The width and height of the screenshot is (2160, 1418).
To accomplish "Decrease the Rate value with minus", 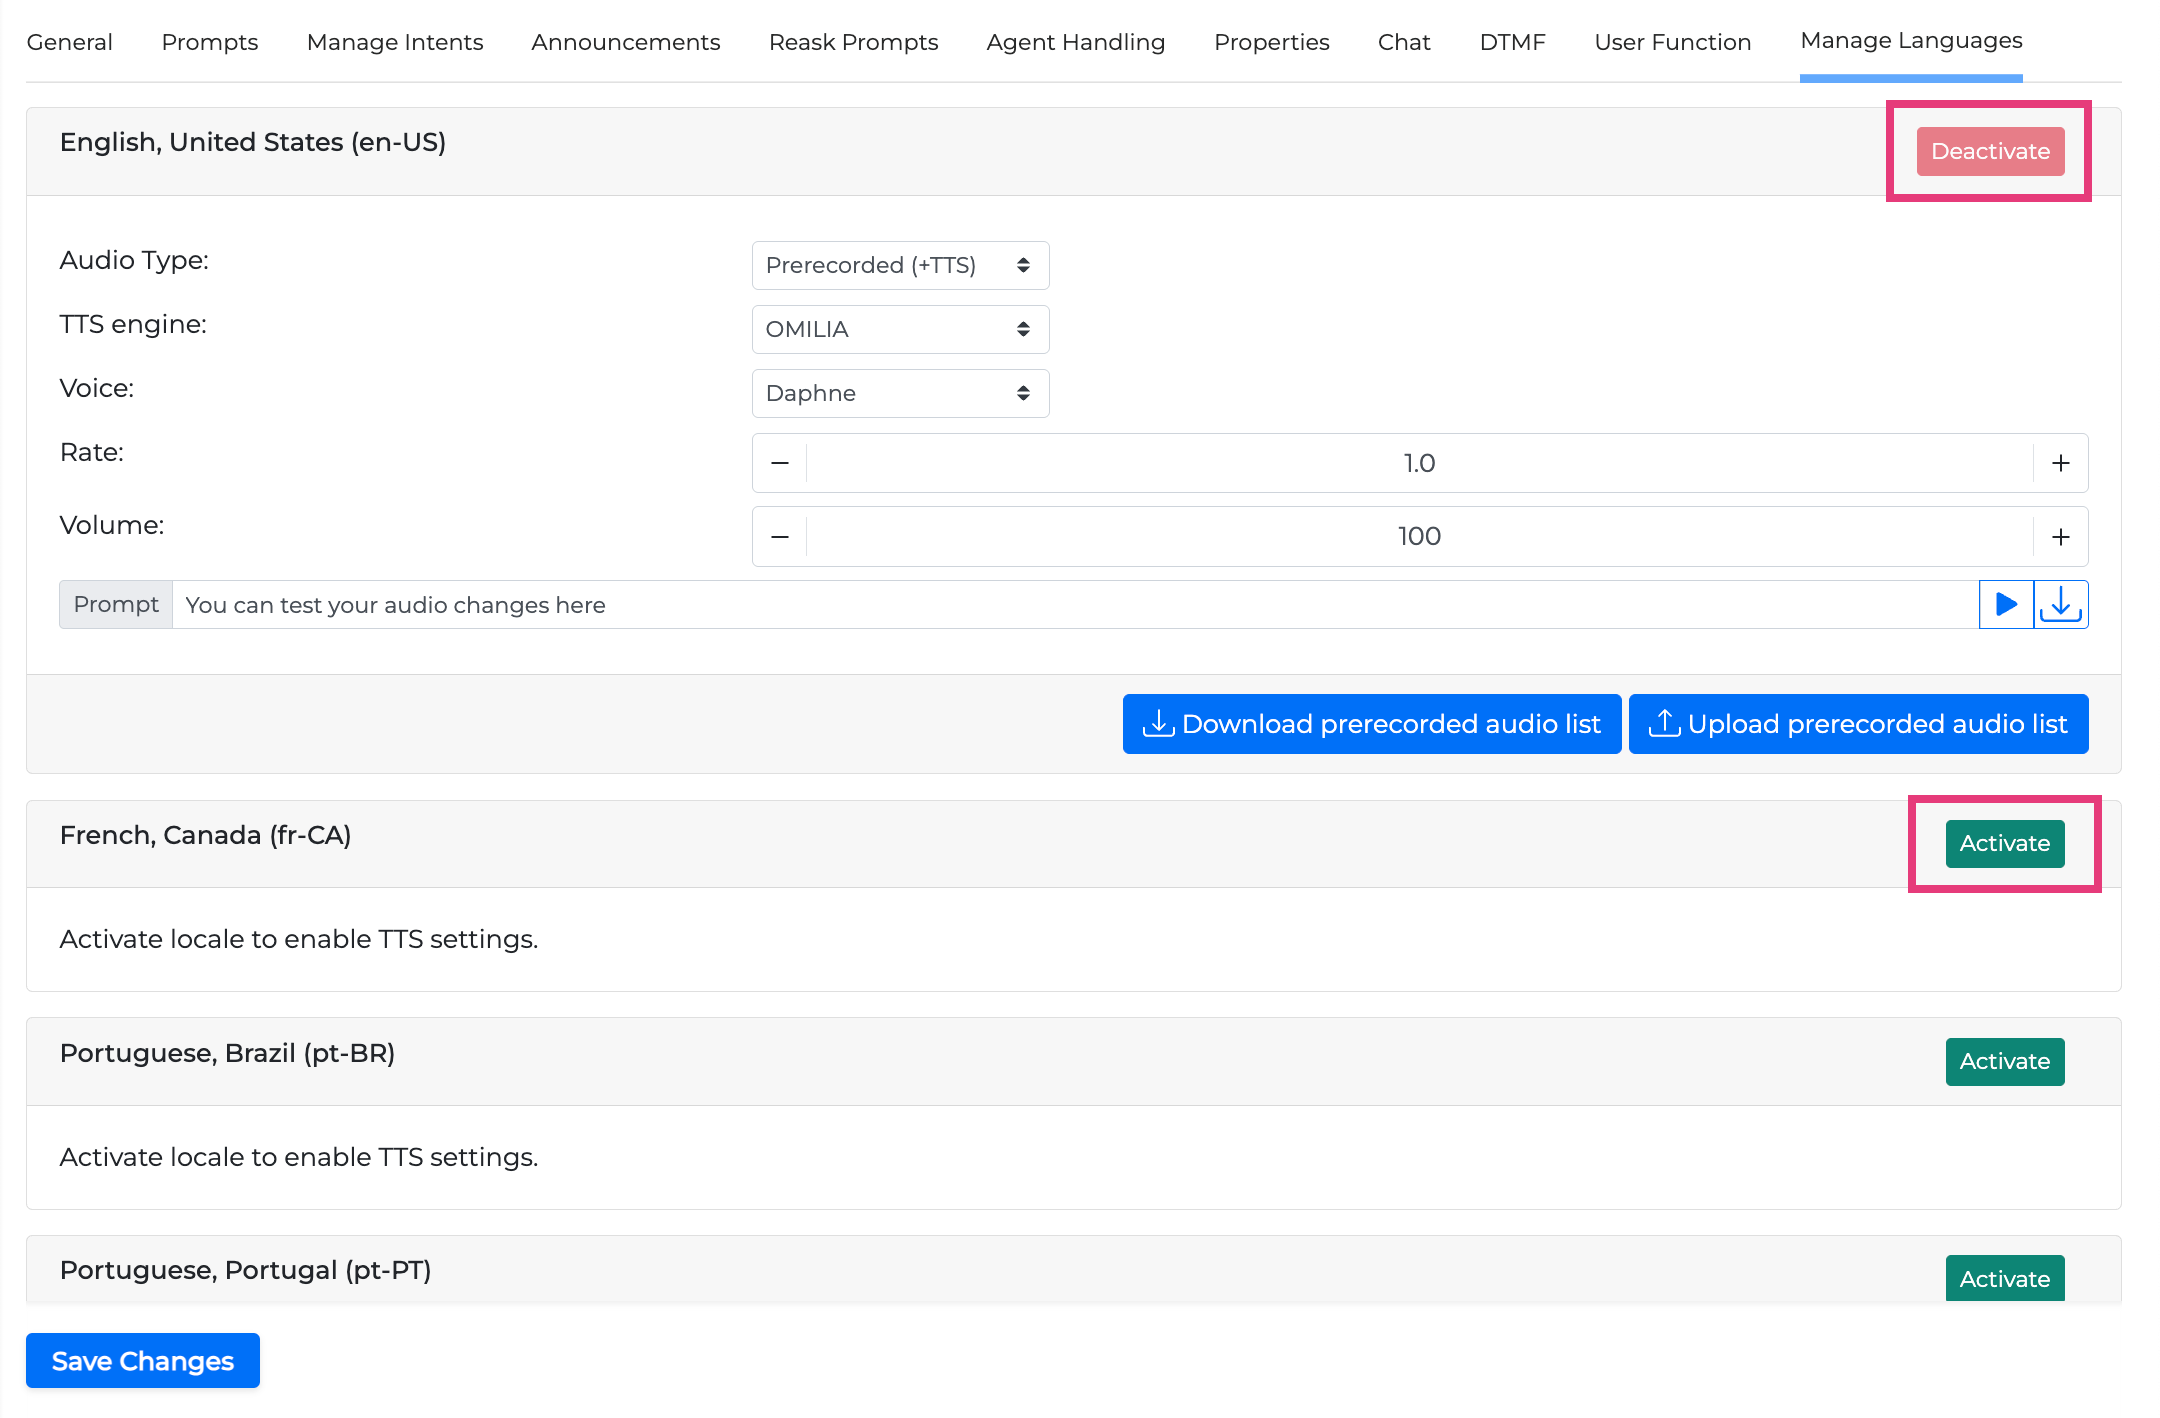I will [x=780, y=463].
